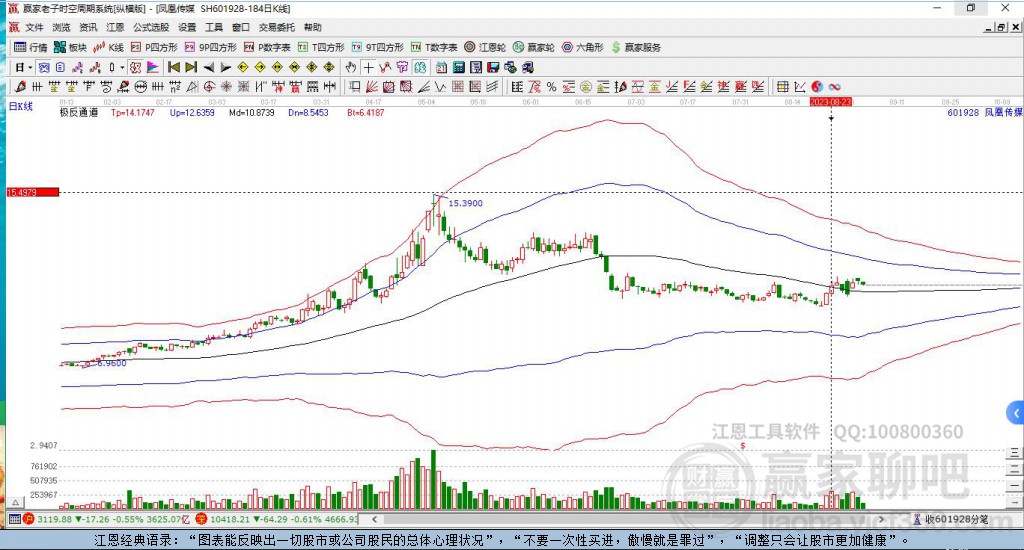The height and width of the screenshot is (550, 1024).
Task: Switch to the K线 candlestick chart
Action: tap(109, 47)
